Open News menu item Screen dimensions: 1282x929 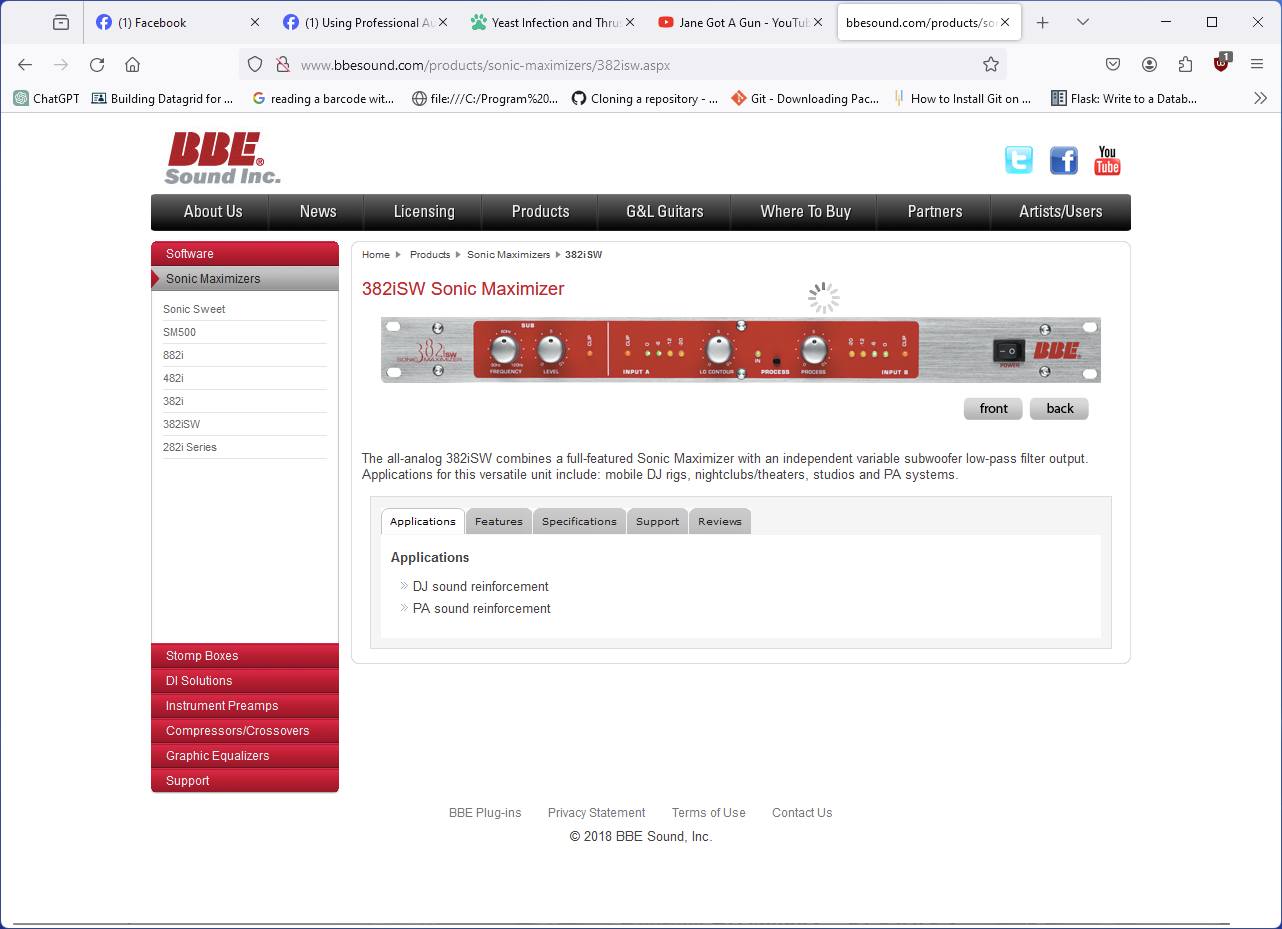pos(318,211)
